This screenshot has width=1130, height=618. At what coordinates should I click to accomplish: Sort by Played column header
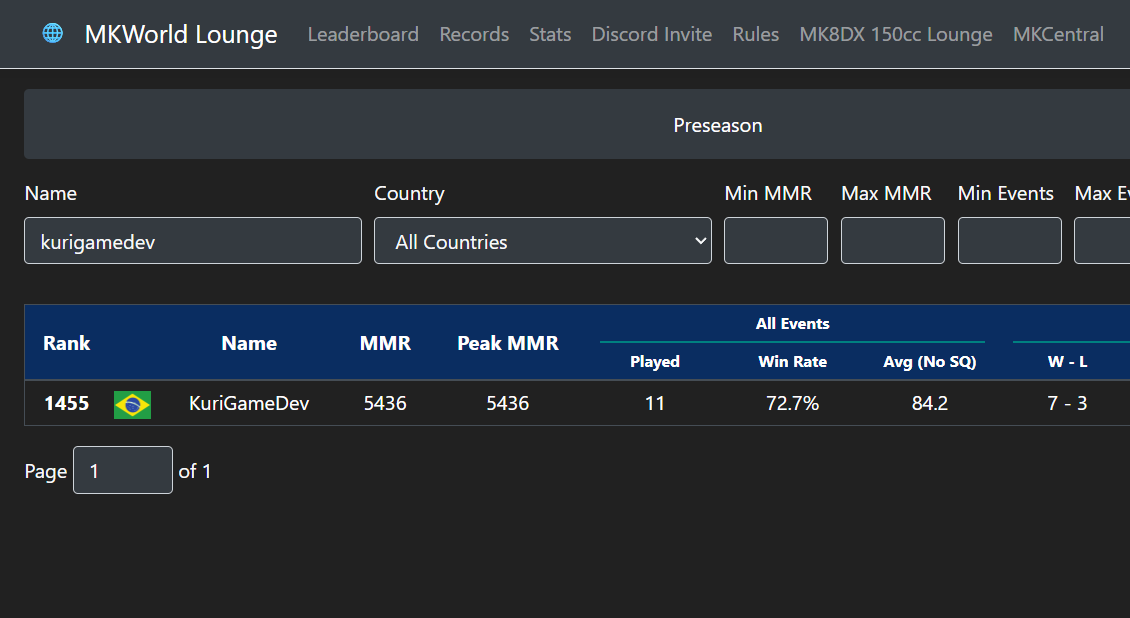pos(654,362)
